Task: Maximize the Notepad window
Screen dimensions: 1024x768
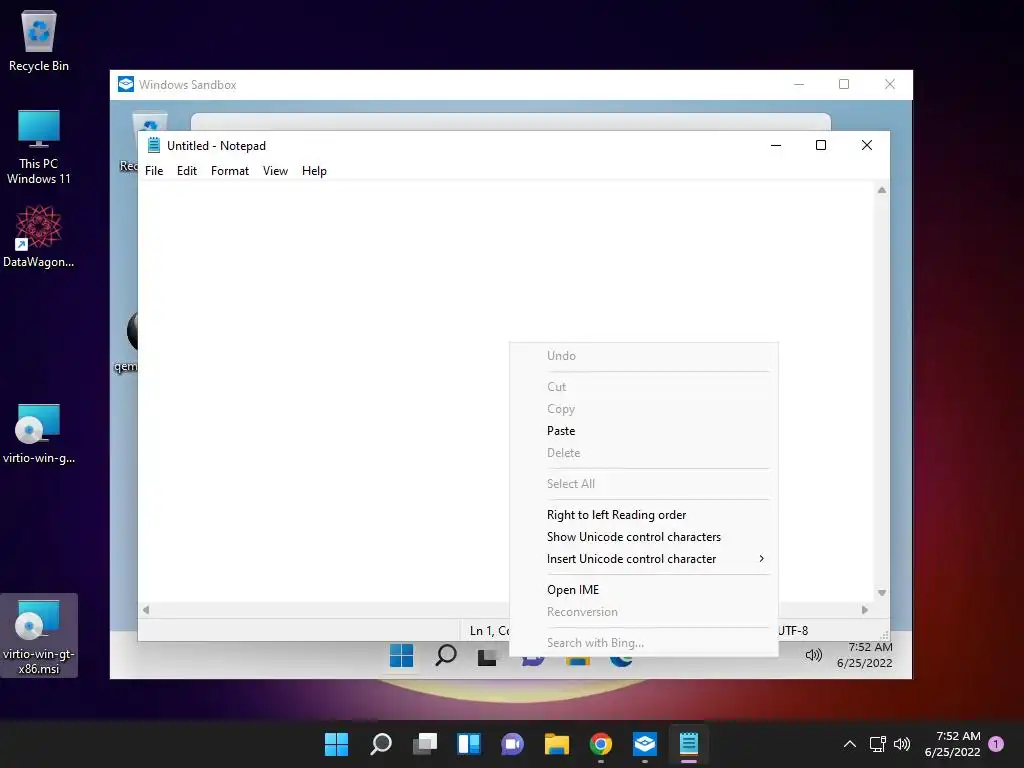Action: click(821, 145)
